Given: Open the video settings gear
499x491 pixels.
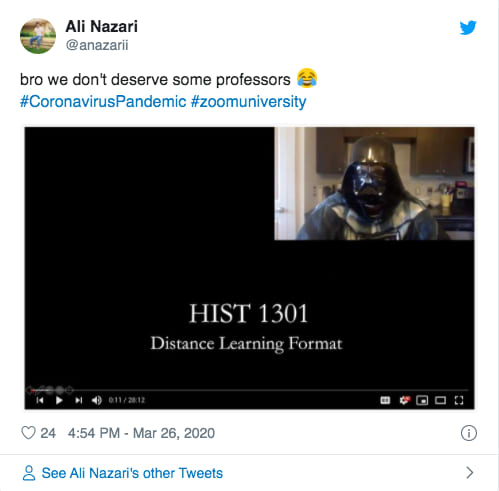Looking at the screenshot, I should click(x=404, y=400).
